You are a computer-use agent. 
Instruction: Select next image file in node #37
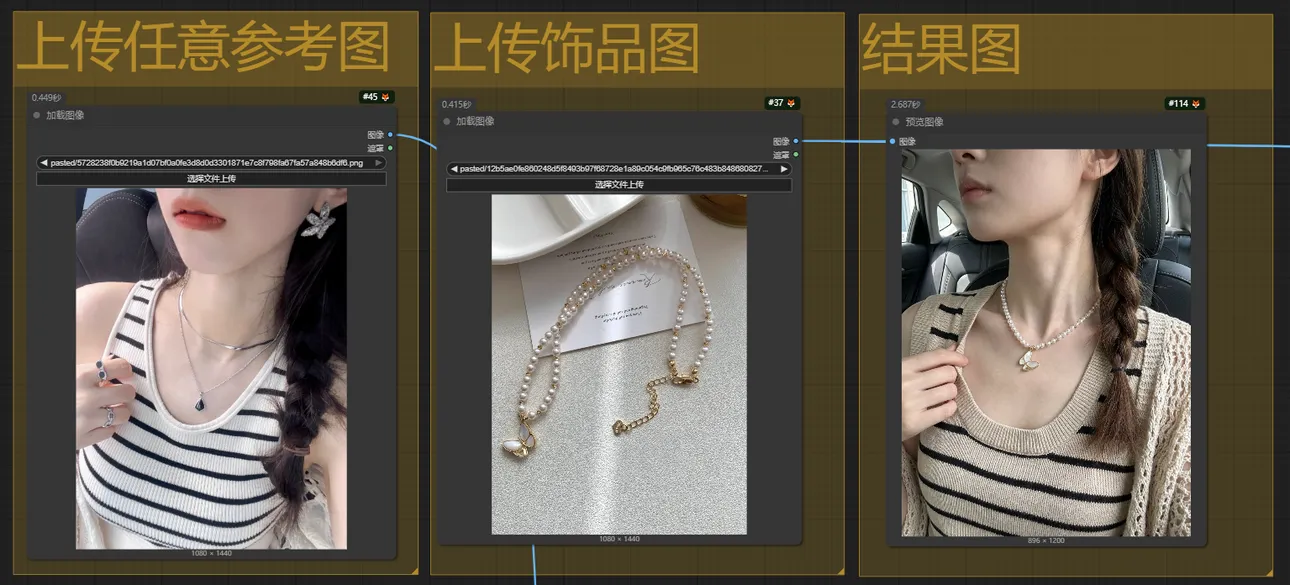784,169
